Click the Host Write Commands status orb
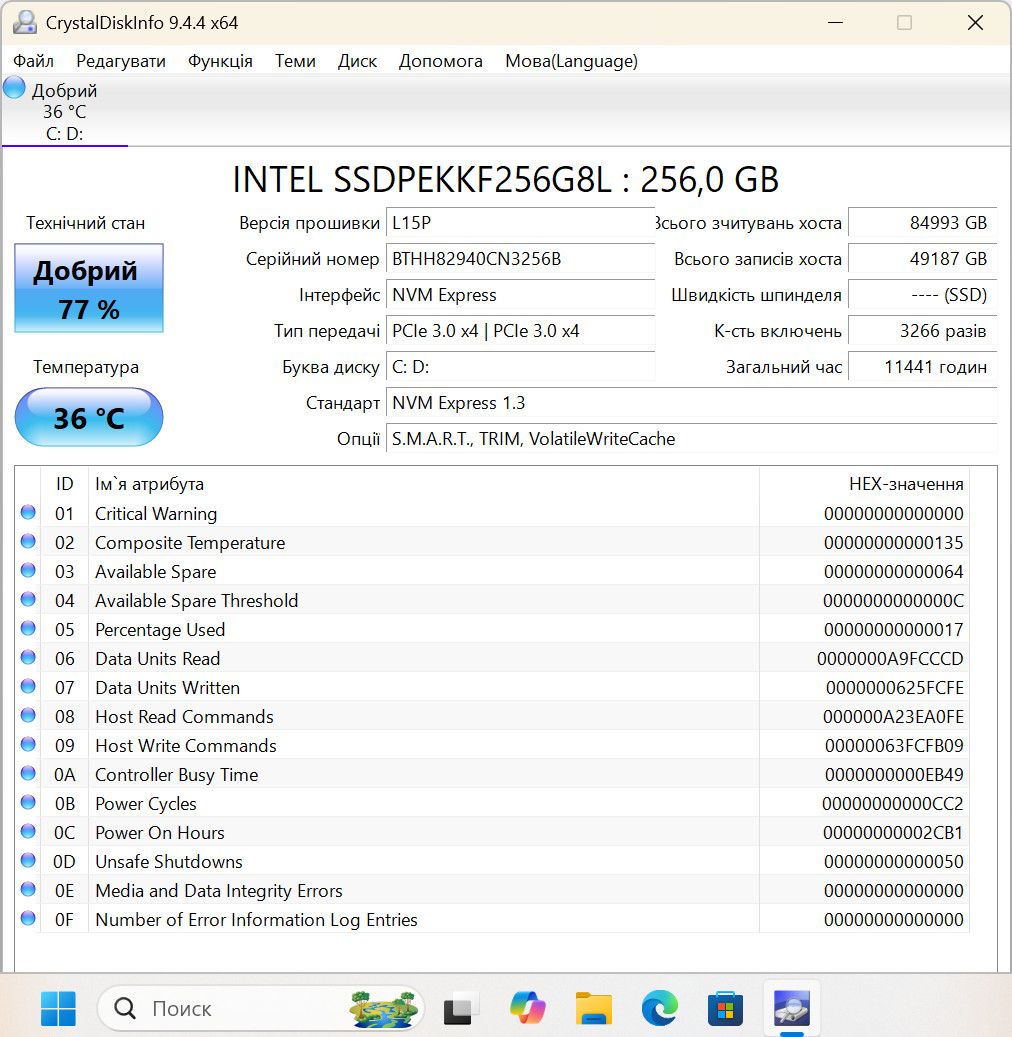Screen dimensions: 1012x1037 [x=28, y=745]
